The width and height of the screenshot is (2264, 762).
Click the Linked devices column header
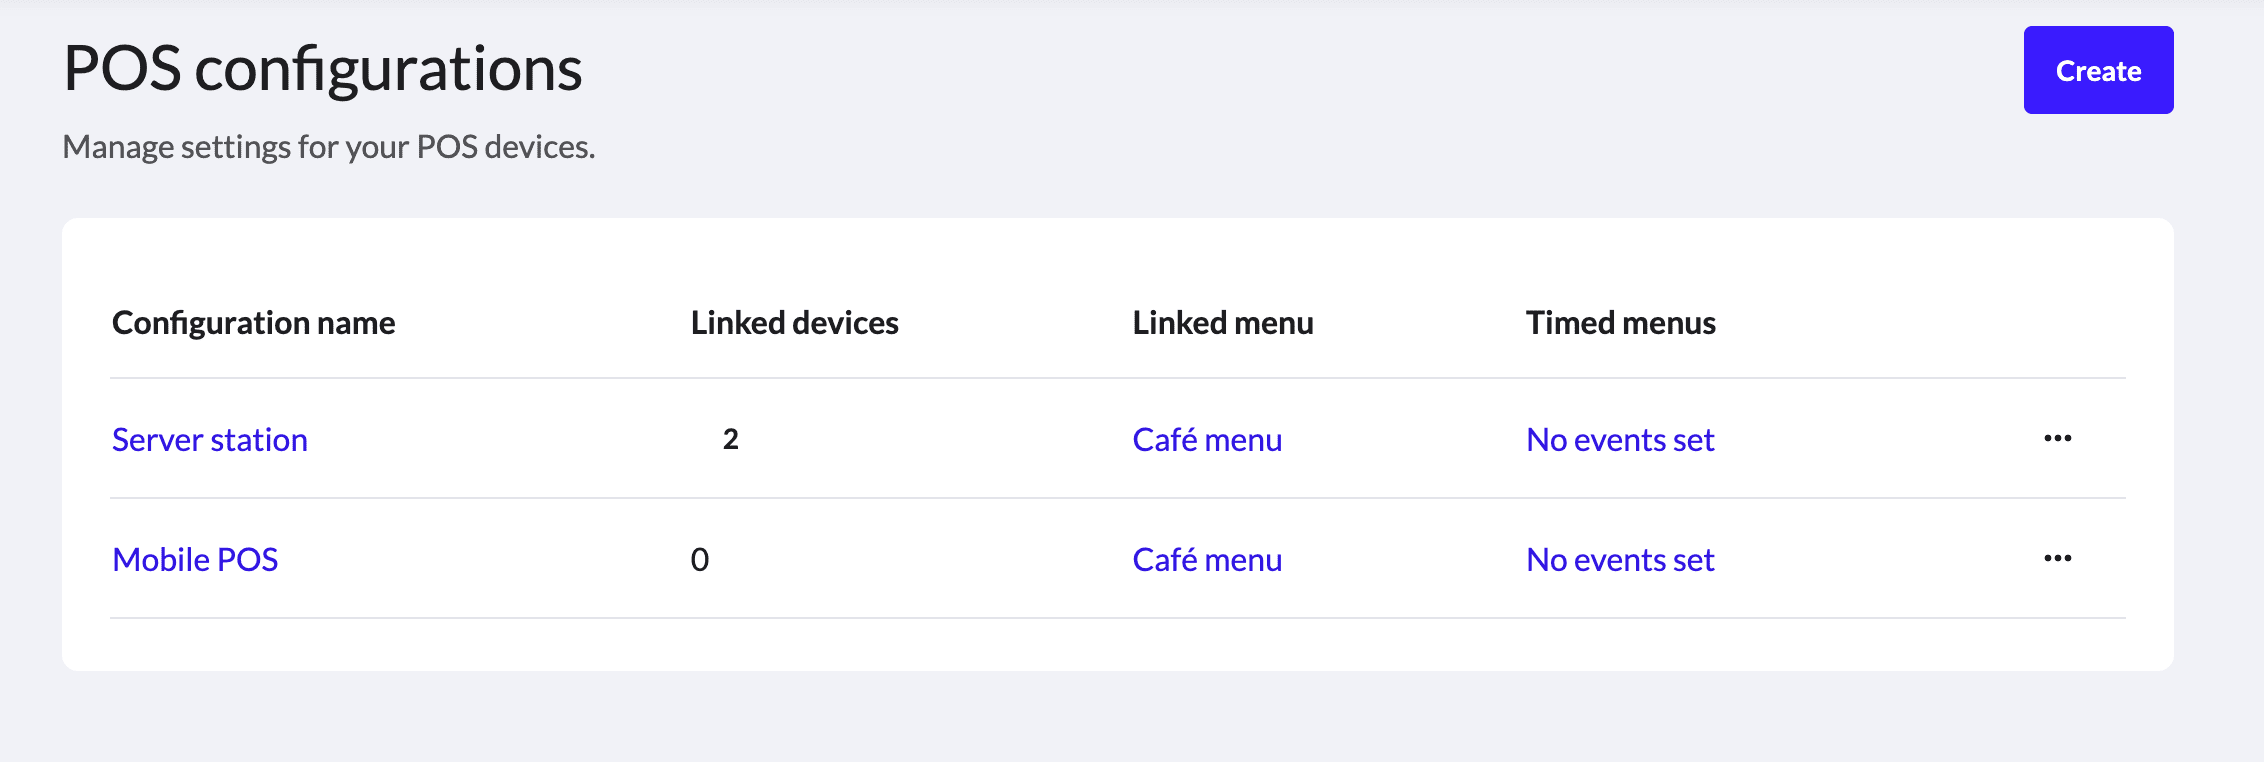point(794,323)
